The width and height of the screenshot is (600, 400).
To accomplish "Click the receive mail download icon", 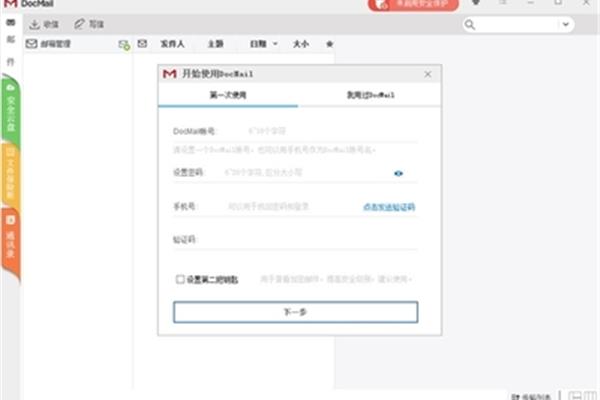I will point(34,24).
